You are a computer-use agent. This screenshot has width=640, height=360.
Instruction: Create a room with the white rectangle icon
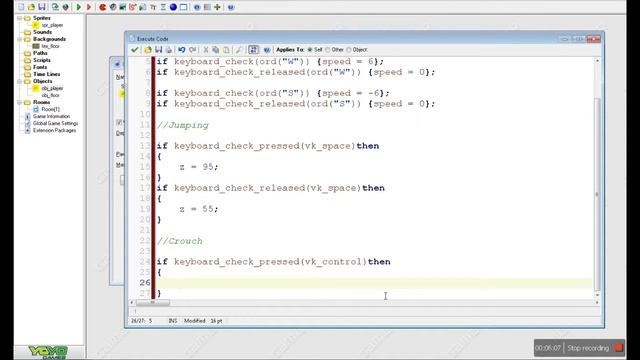click(183, 7)
